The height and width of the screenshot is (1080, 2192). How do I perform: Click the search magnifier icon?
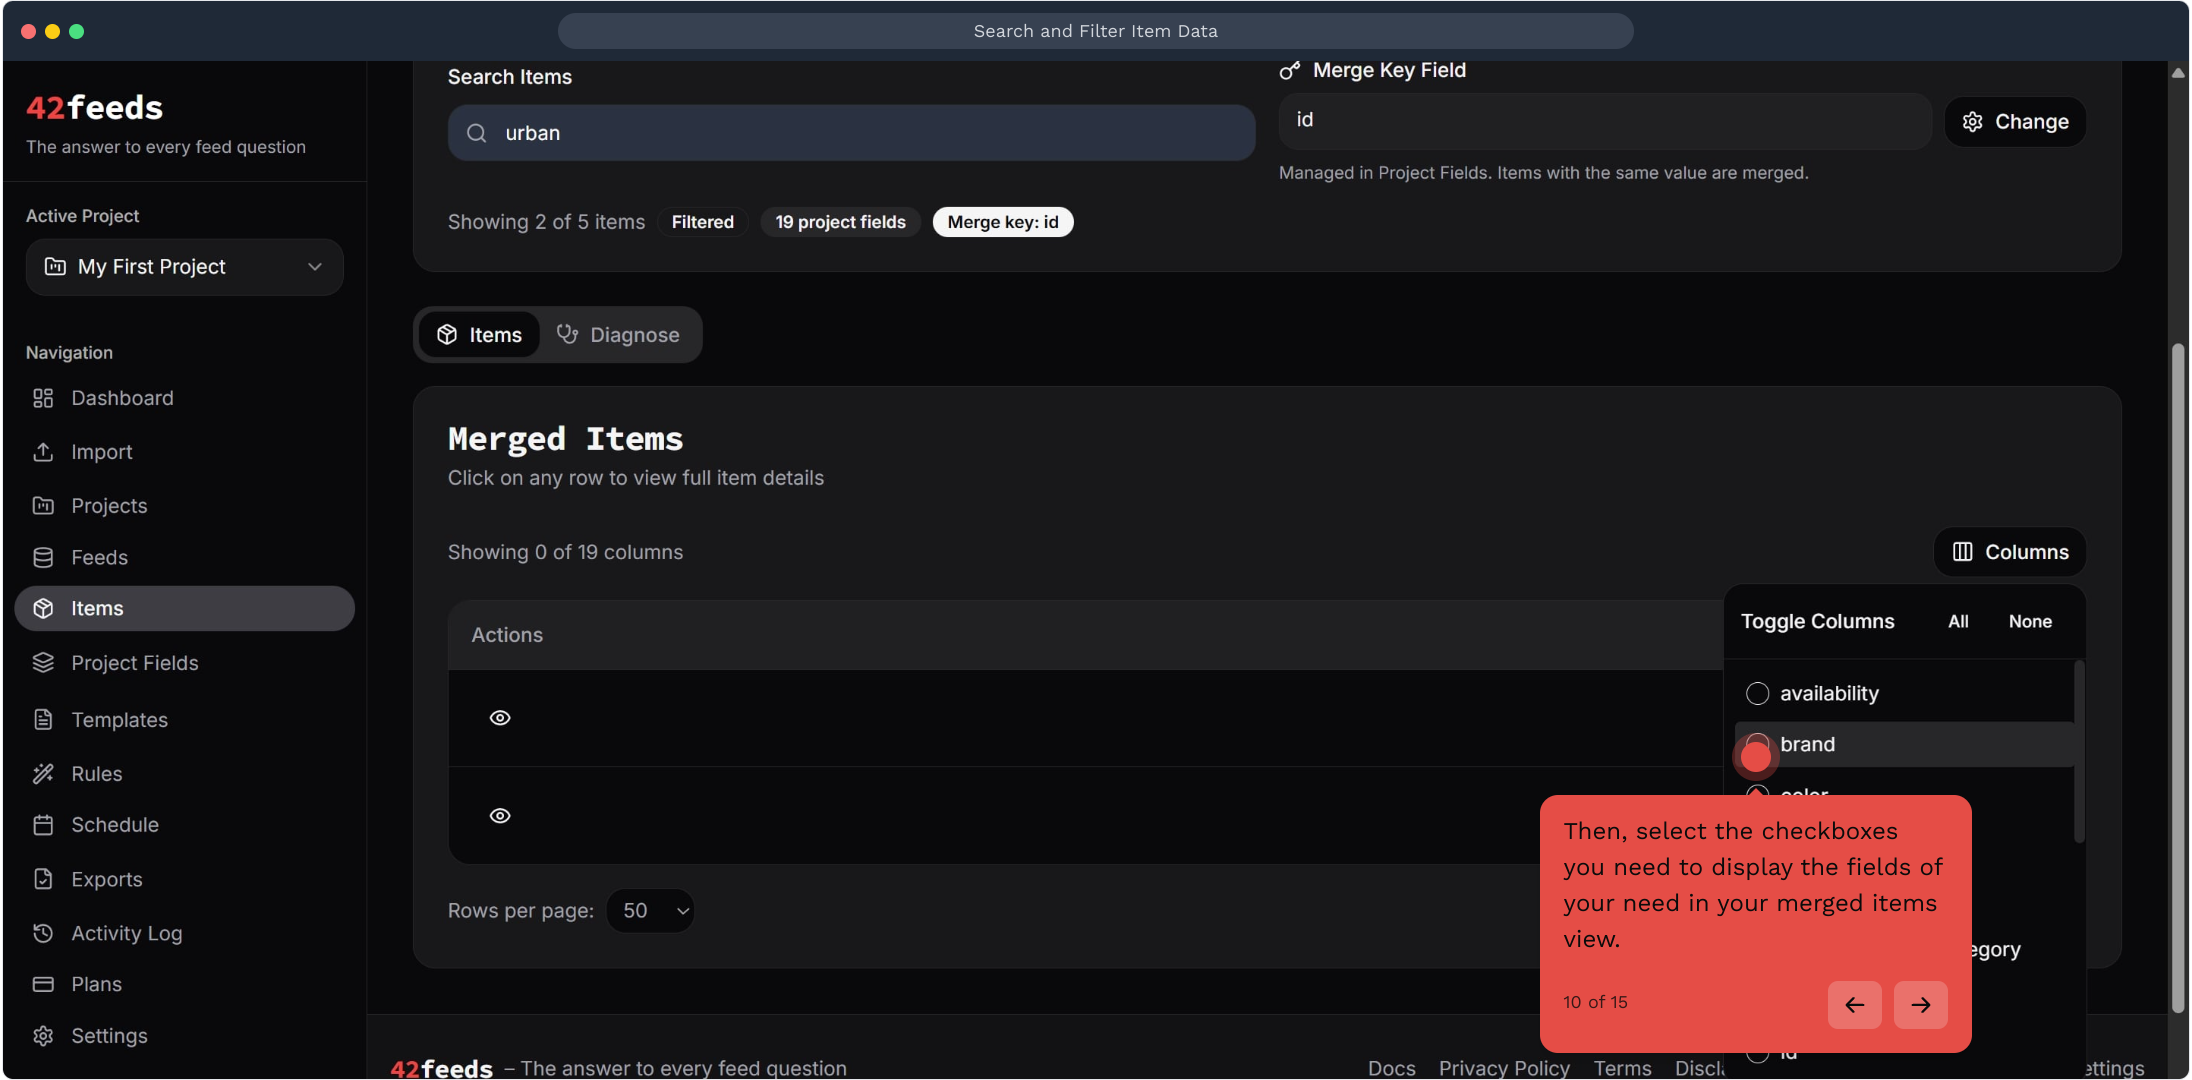[477, 133]
